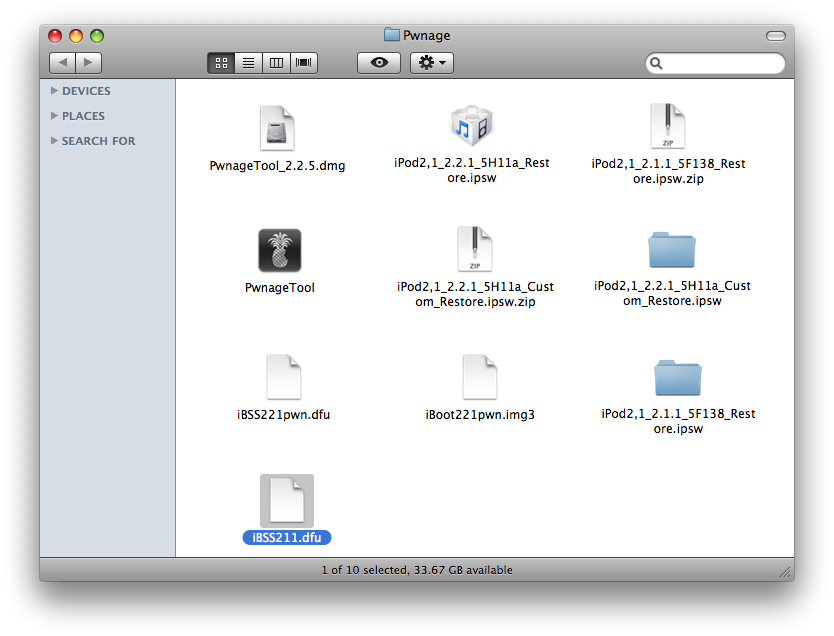
Task: Open the iPod2,1_2.2.1_5H11a_Custom_Restore.ipsw folder
Action: coord(671,250)
